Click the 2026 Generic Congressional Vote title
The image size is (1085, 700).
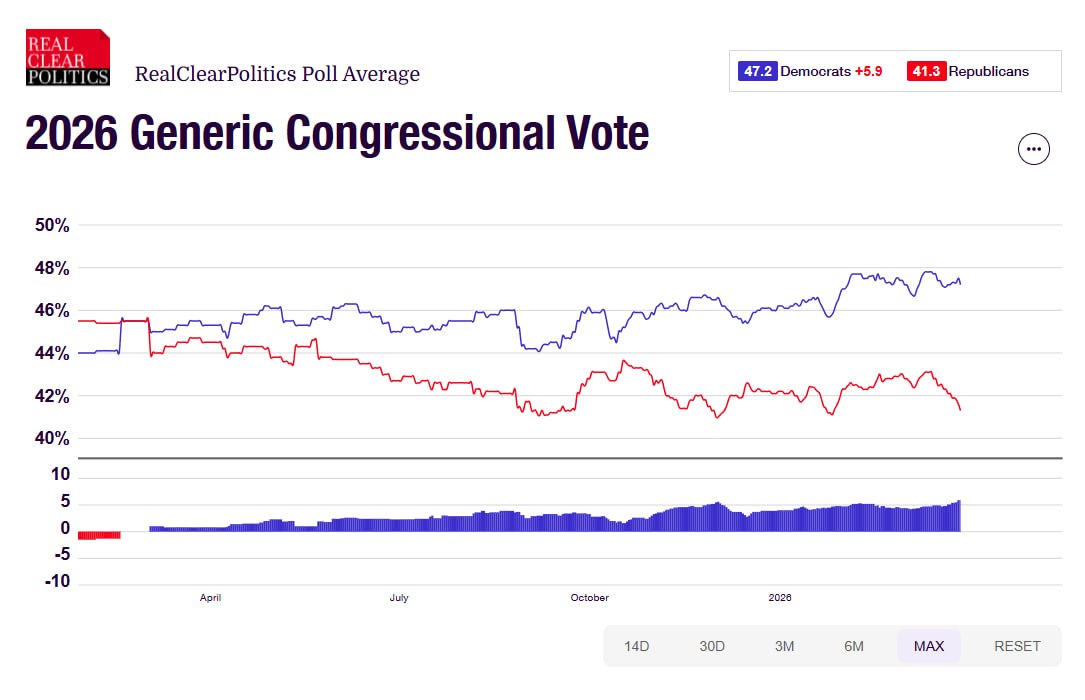337,133
